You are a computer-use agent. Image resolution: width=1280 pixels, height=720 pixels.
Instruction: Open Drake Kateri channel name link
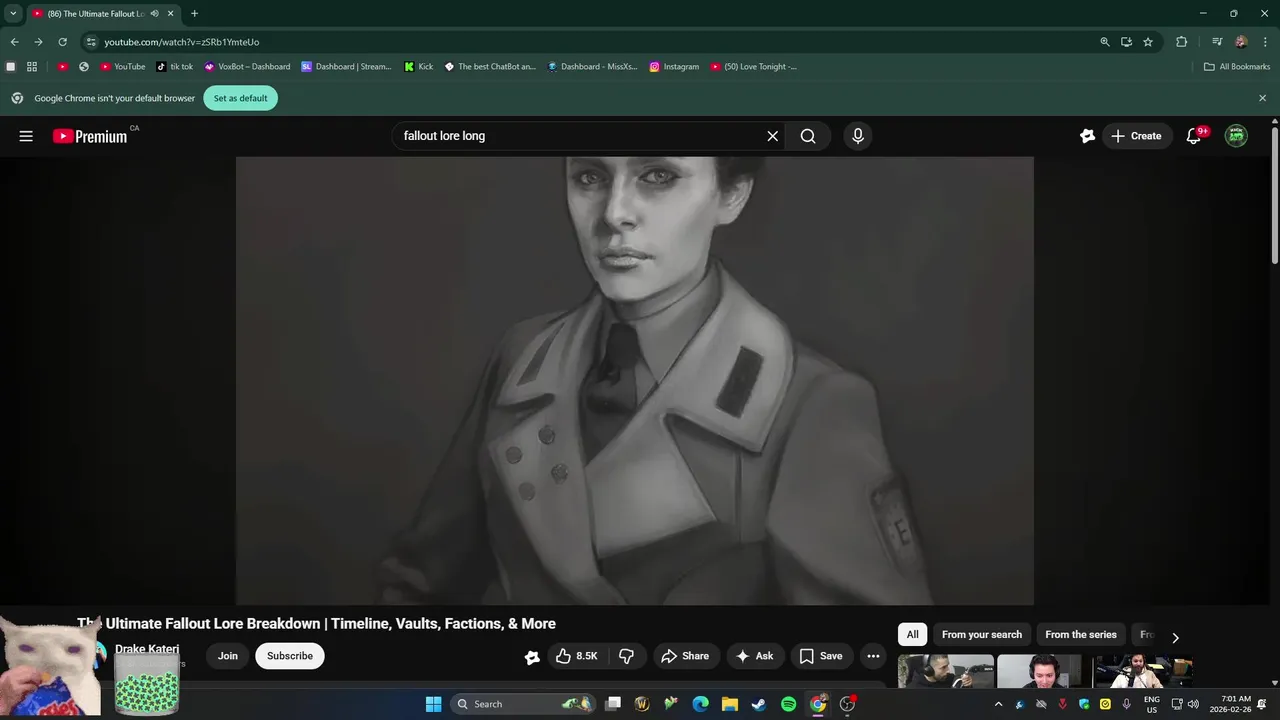point(147,649)
